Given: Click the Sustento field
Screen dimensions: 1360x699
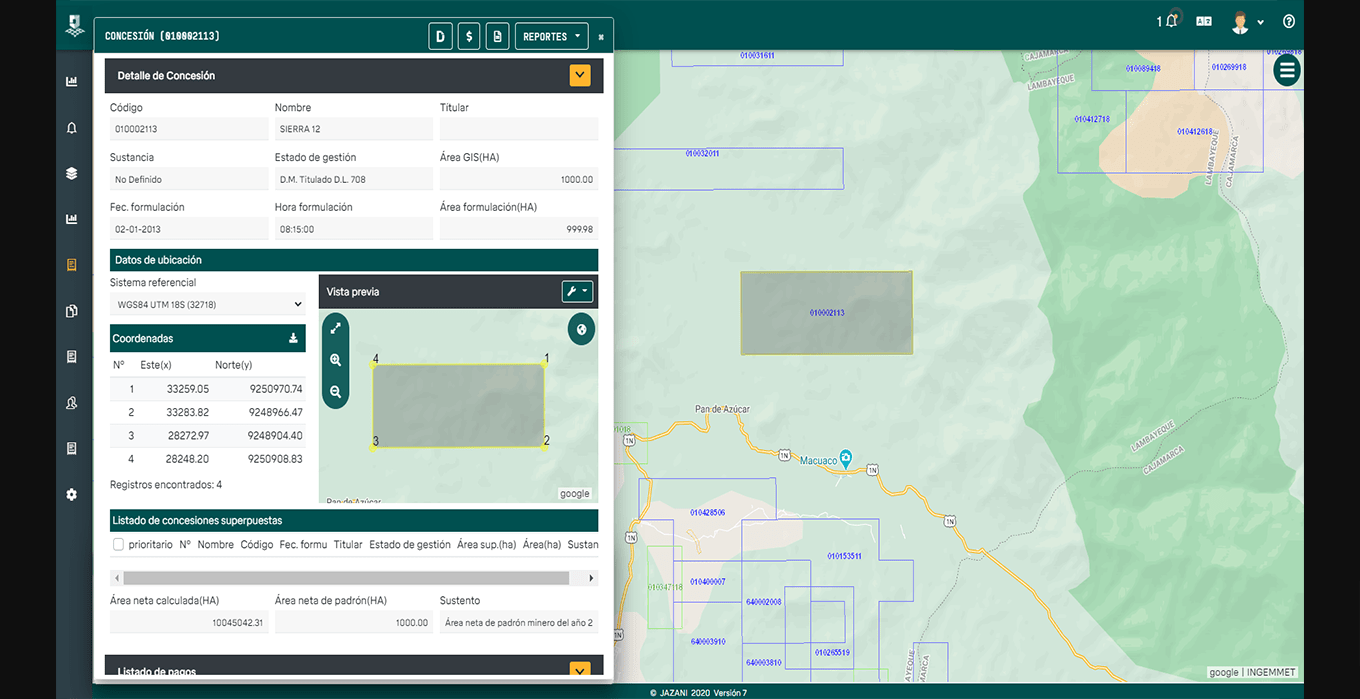Looking at the screenshot, I should 519,622.
